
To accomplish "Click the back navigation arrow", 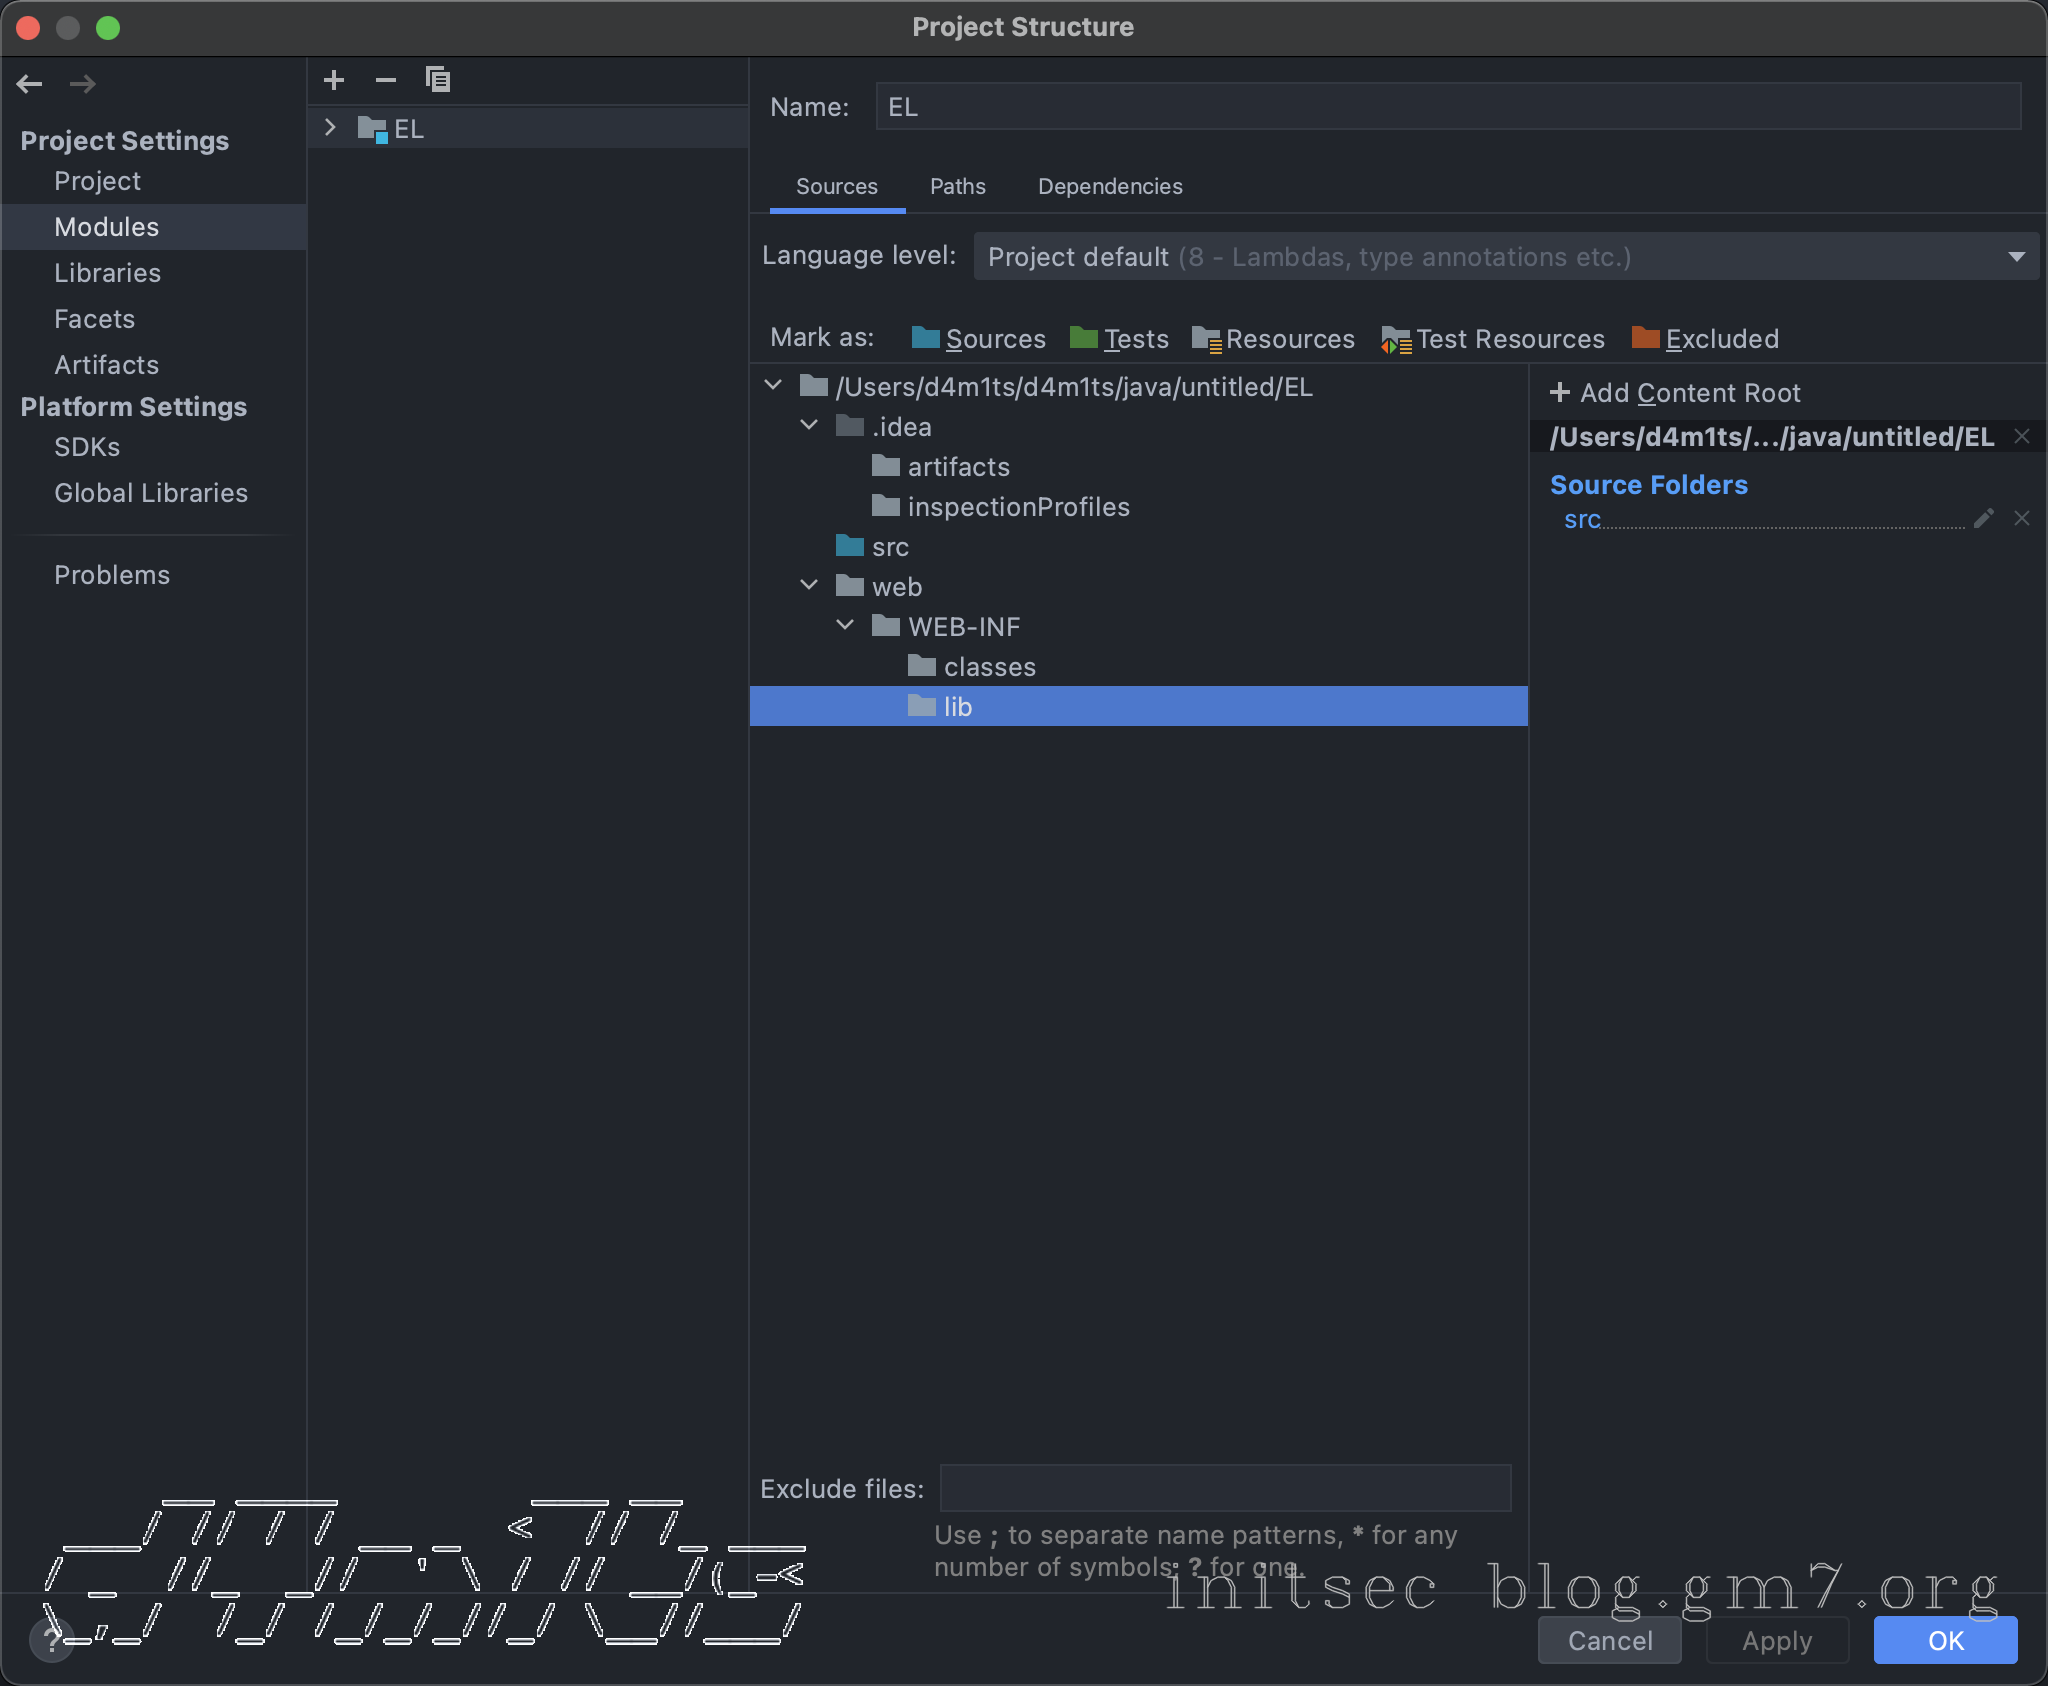I will pyautogui.click(x=30, y=84).
